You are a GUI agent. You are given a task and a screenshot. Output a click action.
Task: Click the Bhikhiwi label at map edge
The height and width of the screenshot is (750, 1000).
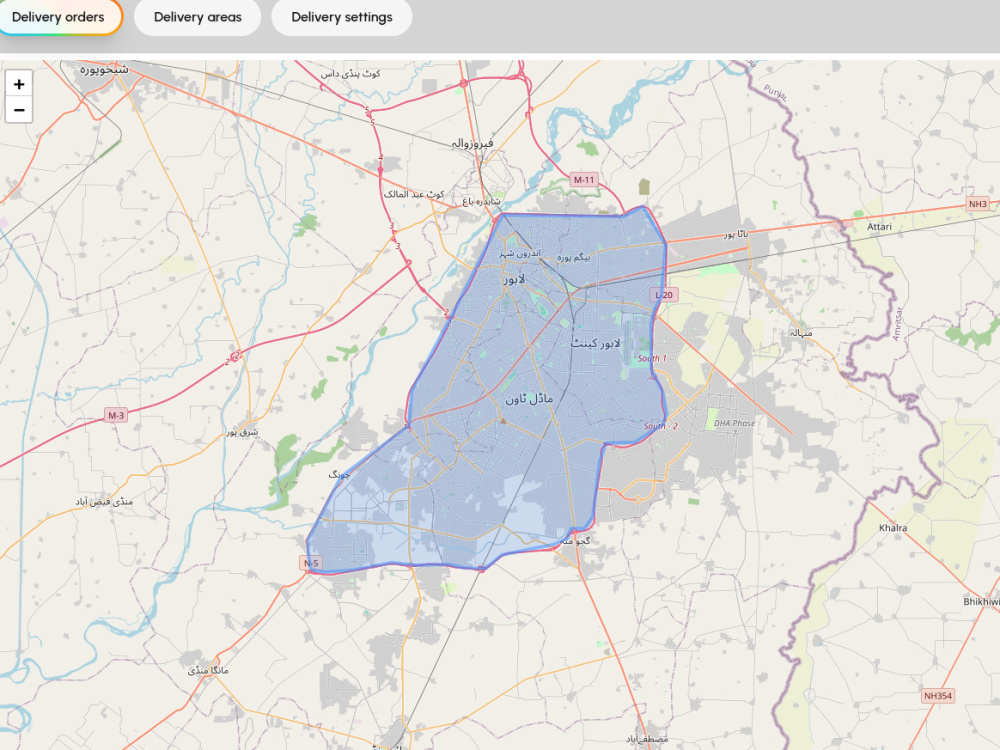point(981,601)
